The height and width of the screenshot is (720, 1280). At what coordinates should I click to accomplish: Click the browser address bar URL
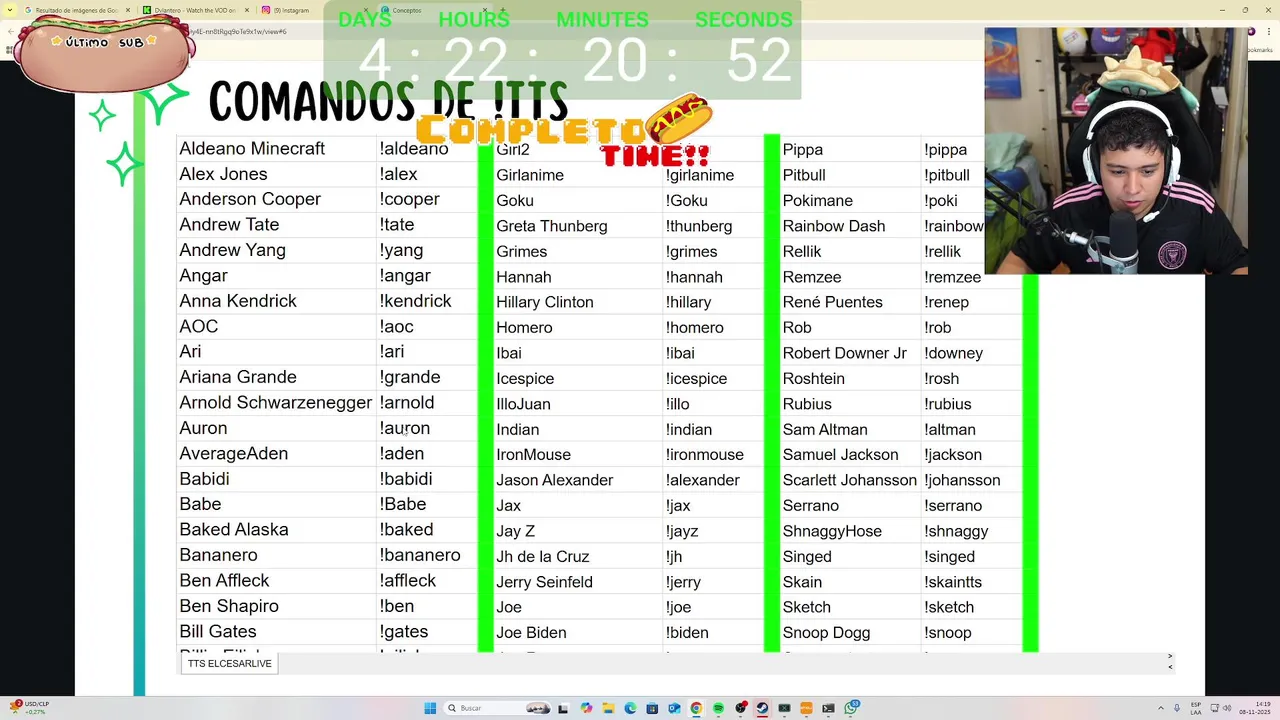click(240, 31)
